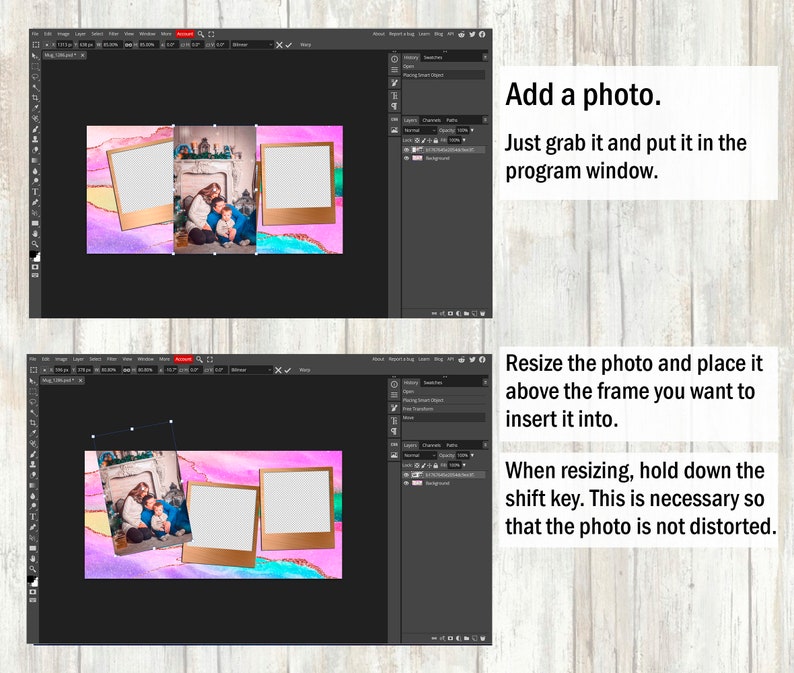Viewport: 794px width, 673px height.
Task: Toggle width-height link icon in top screenshot
Action: (129, 45)
